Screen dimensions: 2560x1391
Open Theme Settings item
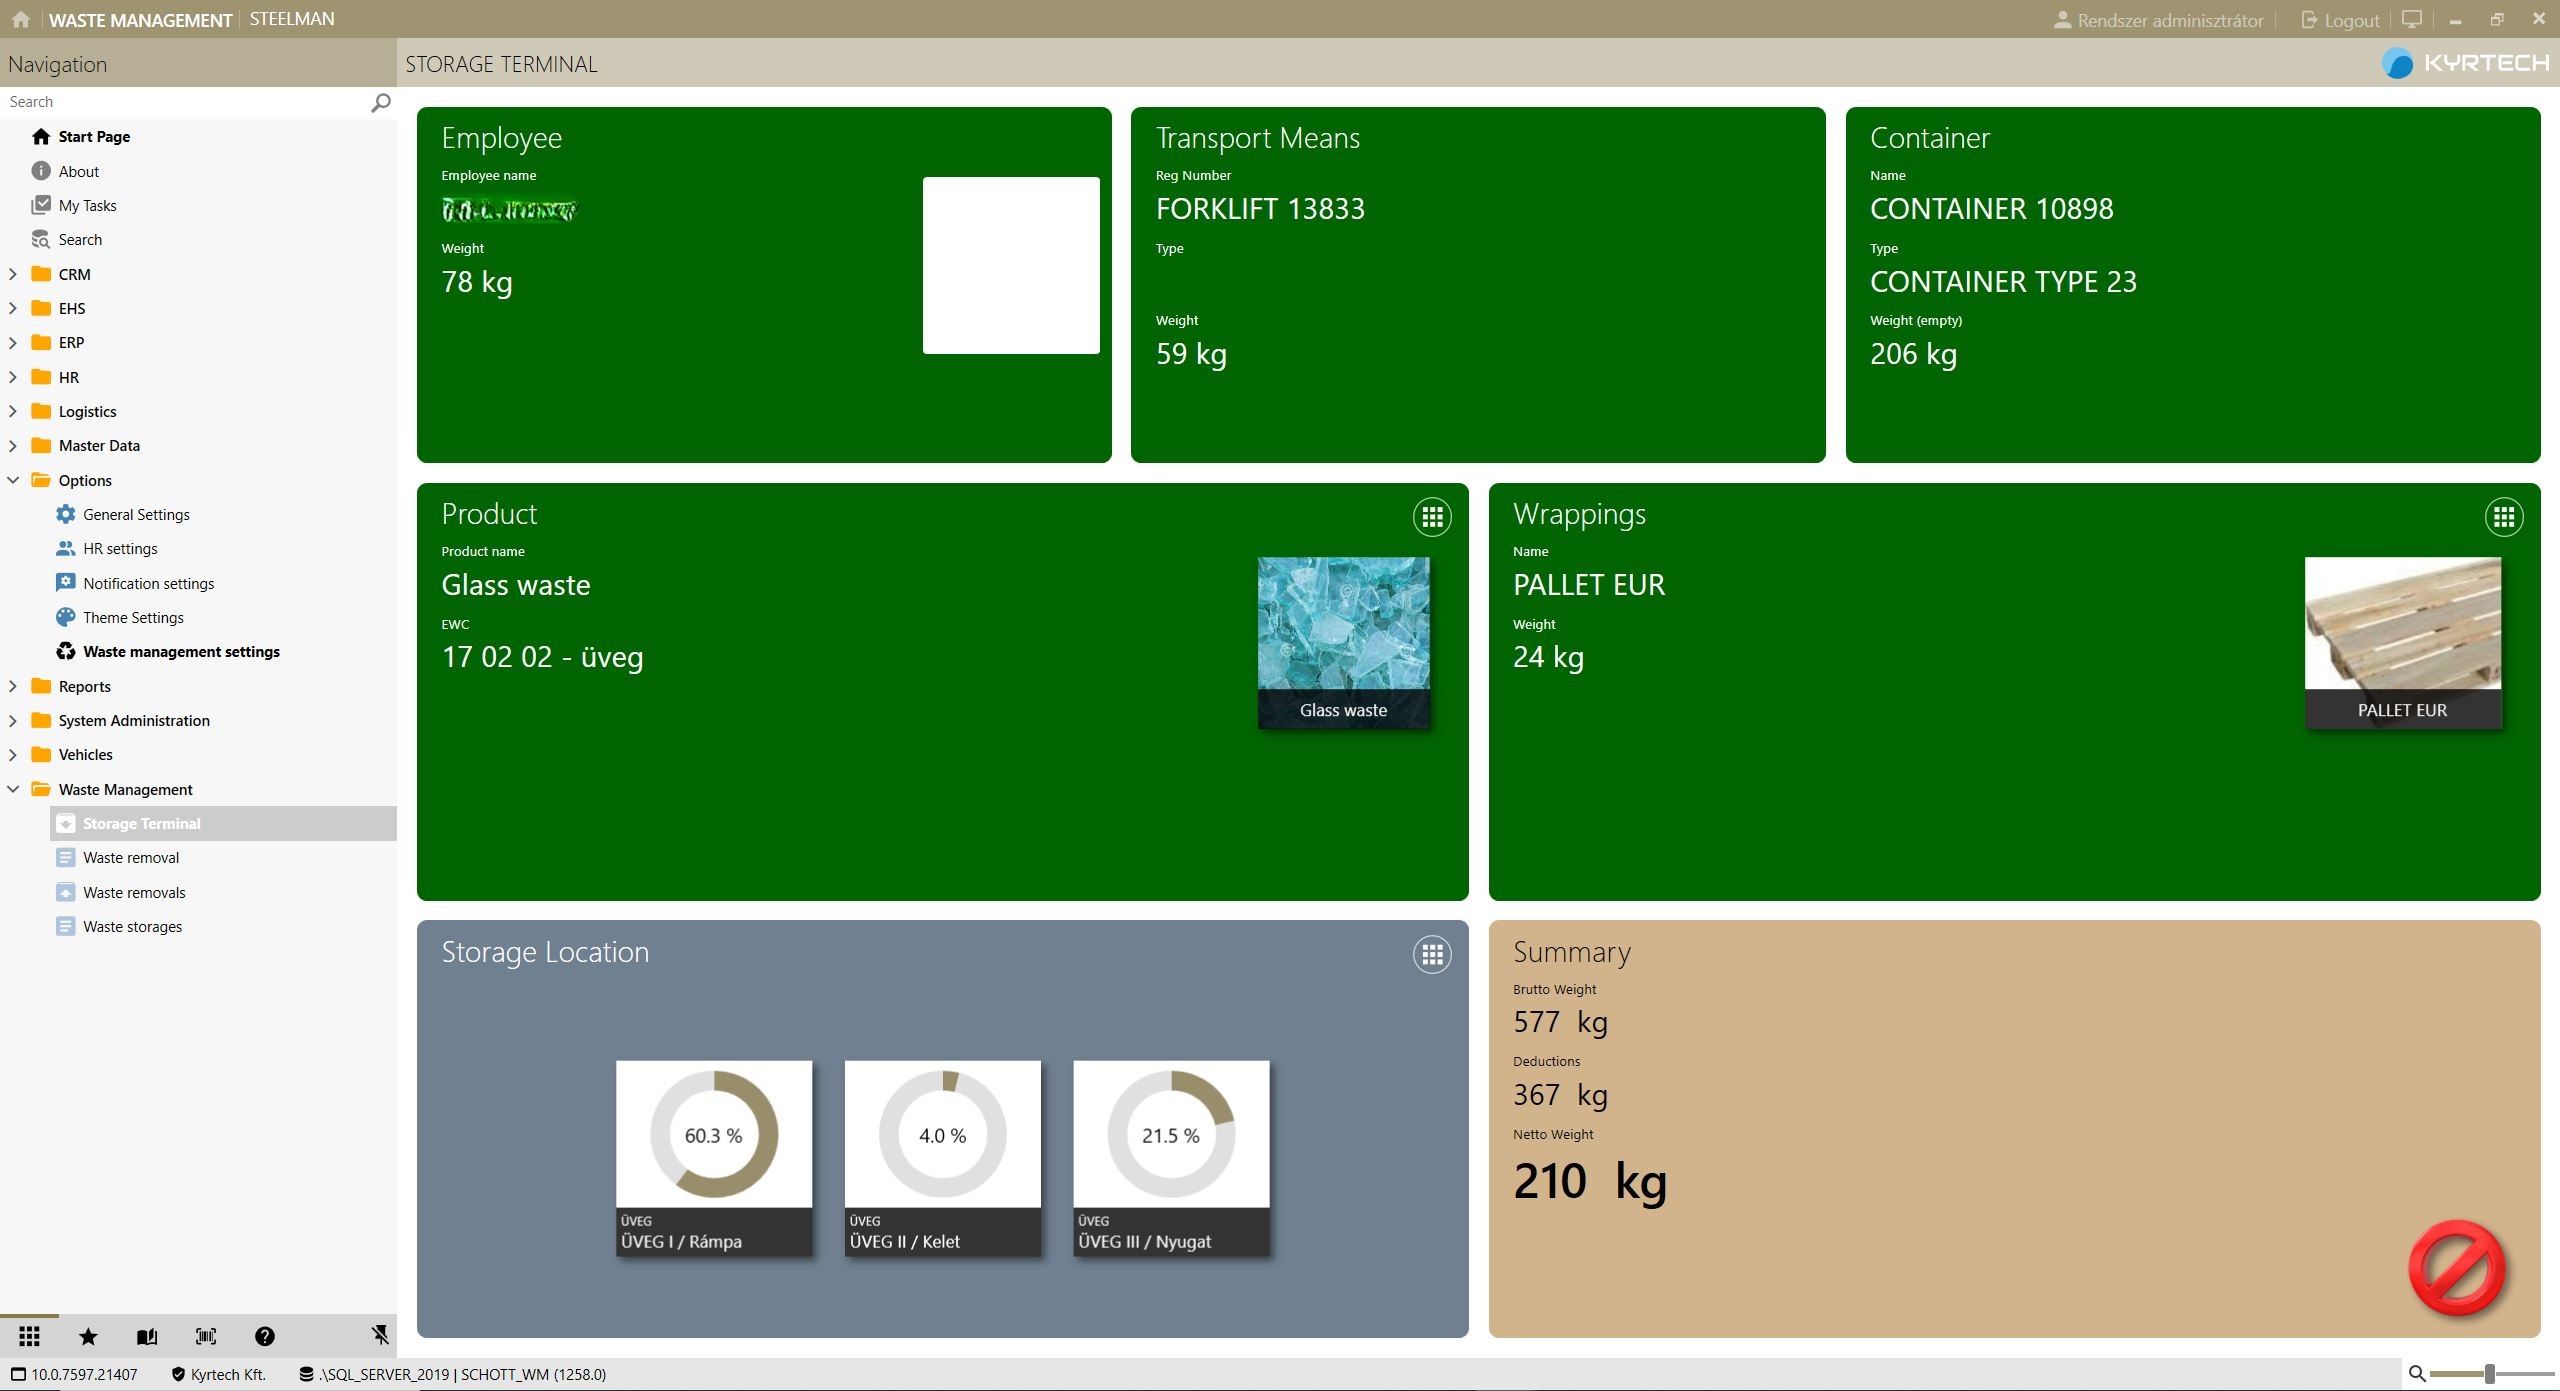pyautogui.click(x=133, y=617)
